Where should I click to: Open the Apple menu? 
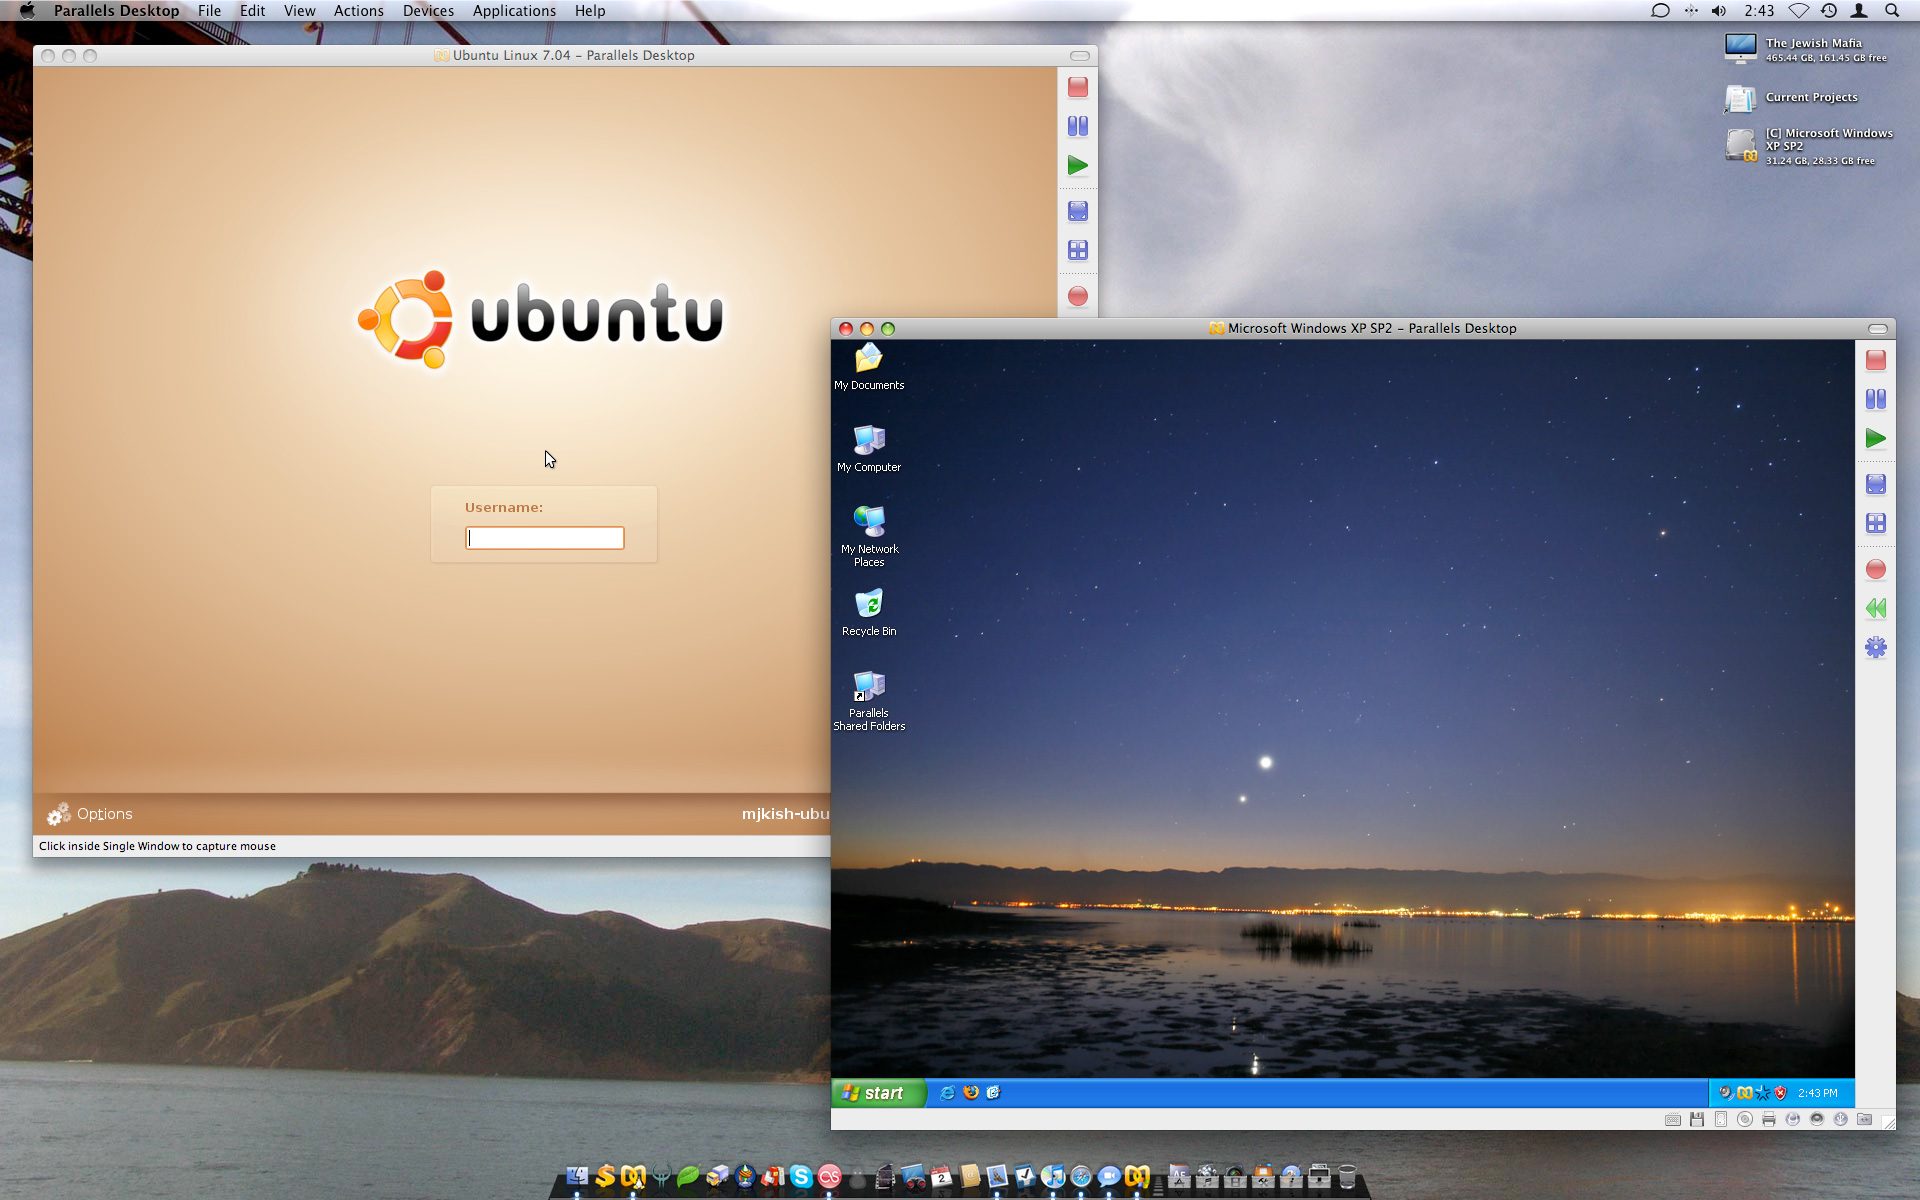coord(27,11)
